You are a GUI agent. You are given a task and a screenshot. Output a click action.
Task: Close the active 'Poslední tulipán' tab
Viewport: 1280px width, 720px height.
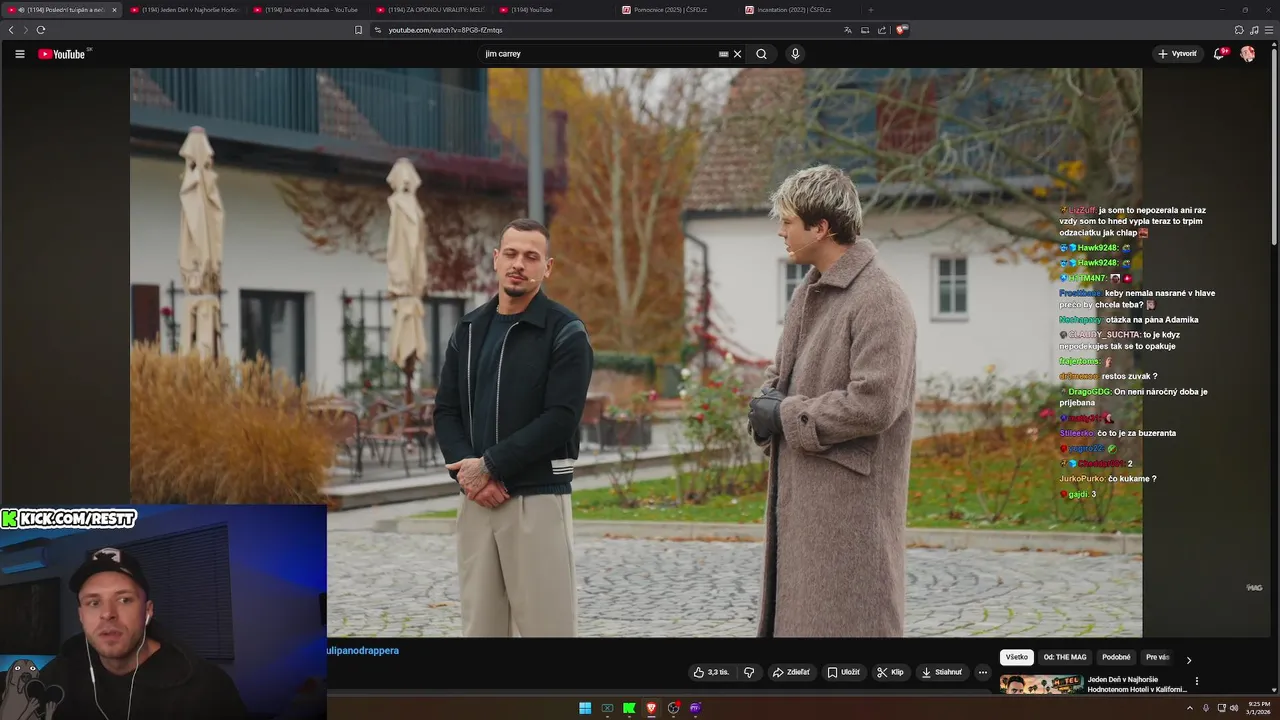[x=114, y=10]
